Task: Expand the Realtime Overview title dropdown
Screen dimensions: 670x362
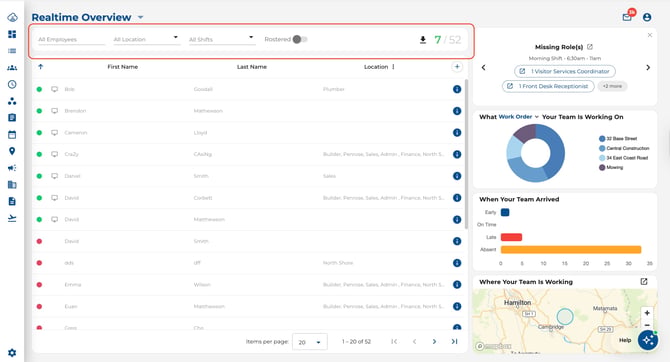Action: coord(141,18)
